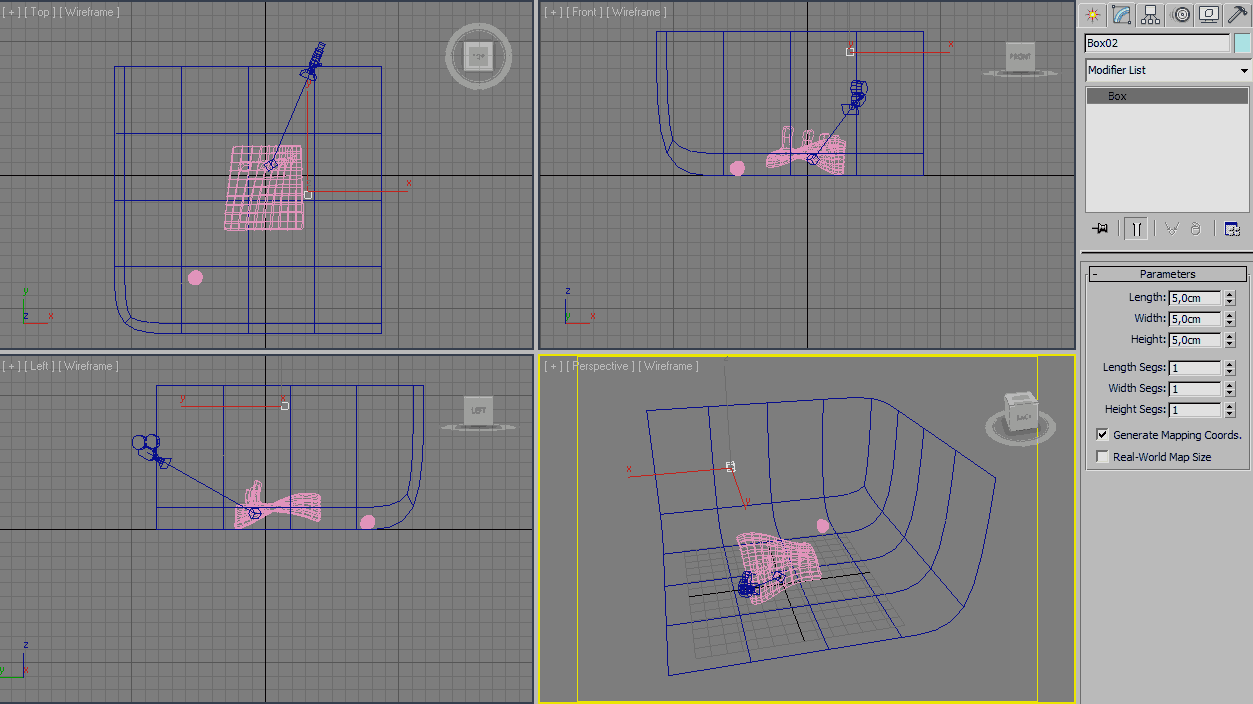Open the [Left] point-of-view menu

tap(40, 366)
